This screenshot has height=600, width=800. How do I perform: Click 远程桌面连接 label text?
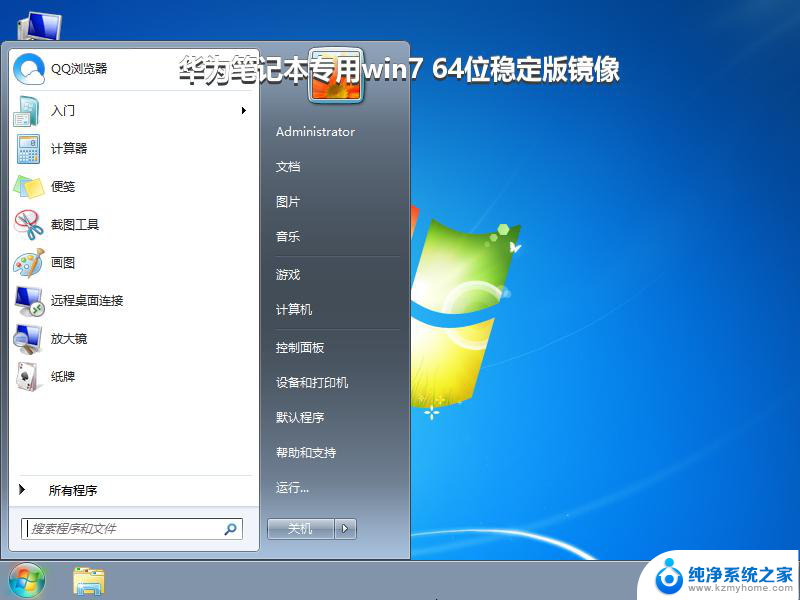[x=87, y=301]
